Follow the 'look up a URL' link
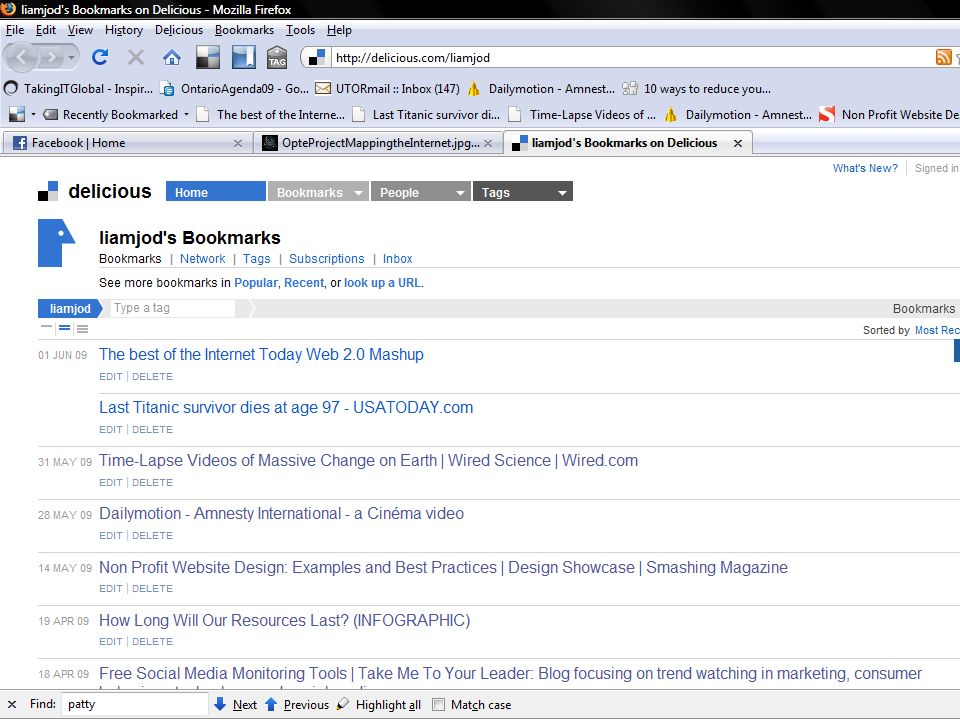The height and width of the screenshot is (720, 960). (382, 283)
